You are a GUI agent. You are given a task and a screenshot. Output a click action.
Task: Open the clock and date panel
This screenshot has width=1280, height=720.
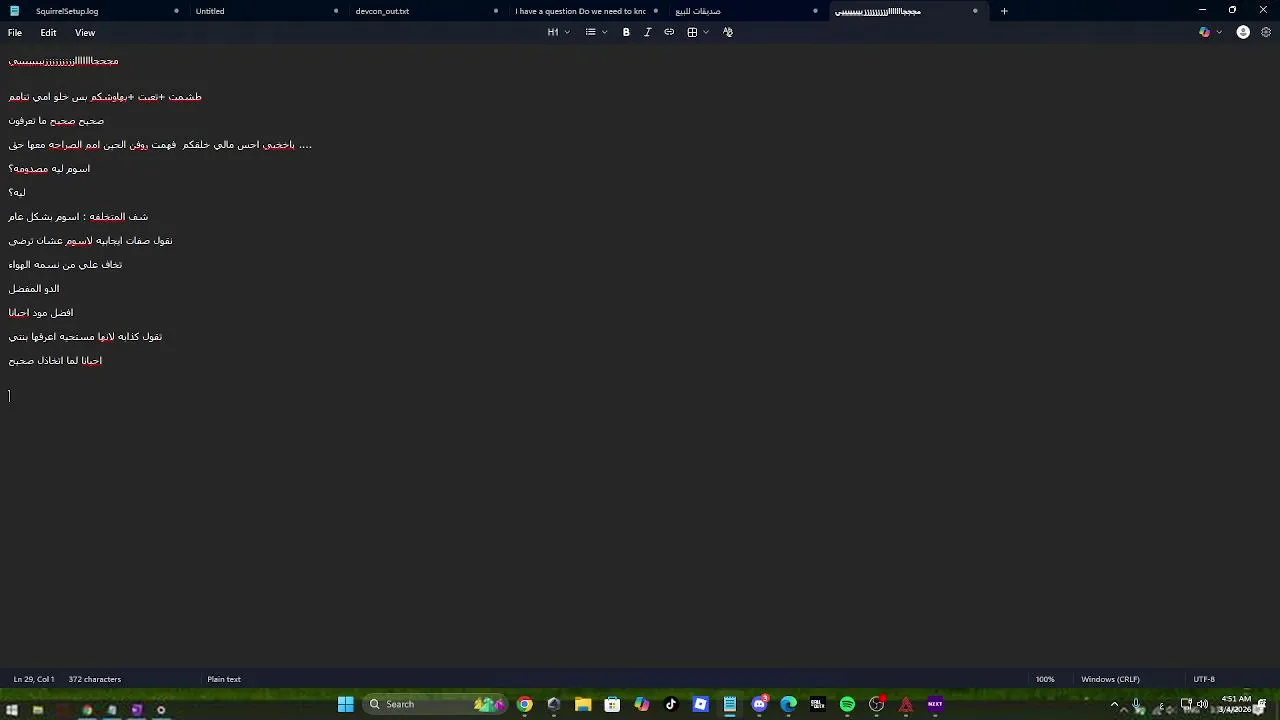click(1236, 704)
